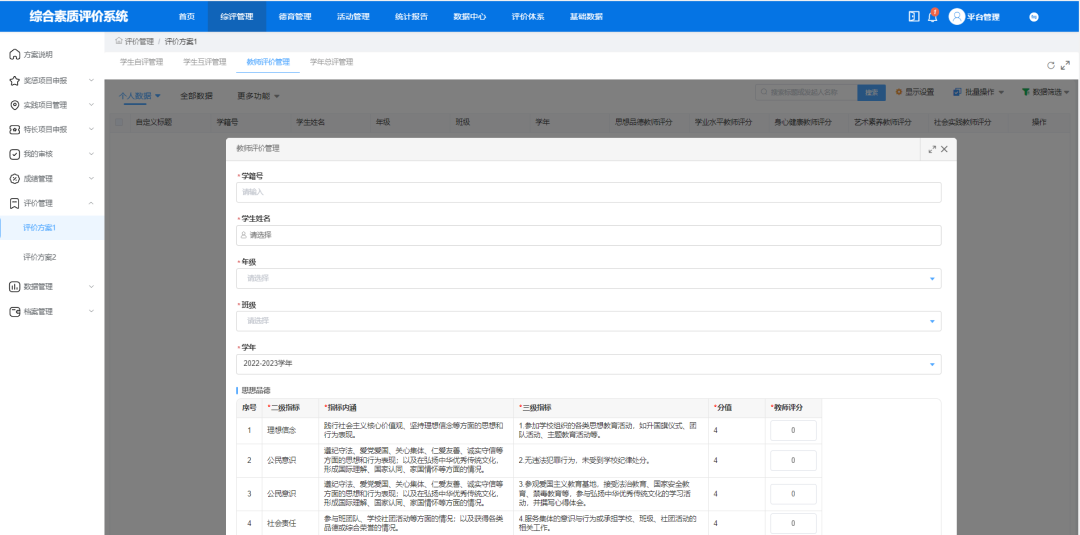Go to 首页 in the top navigation
1080x535 pixels.
[186, 17]
